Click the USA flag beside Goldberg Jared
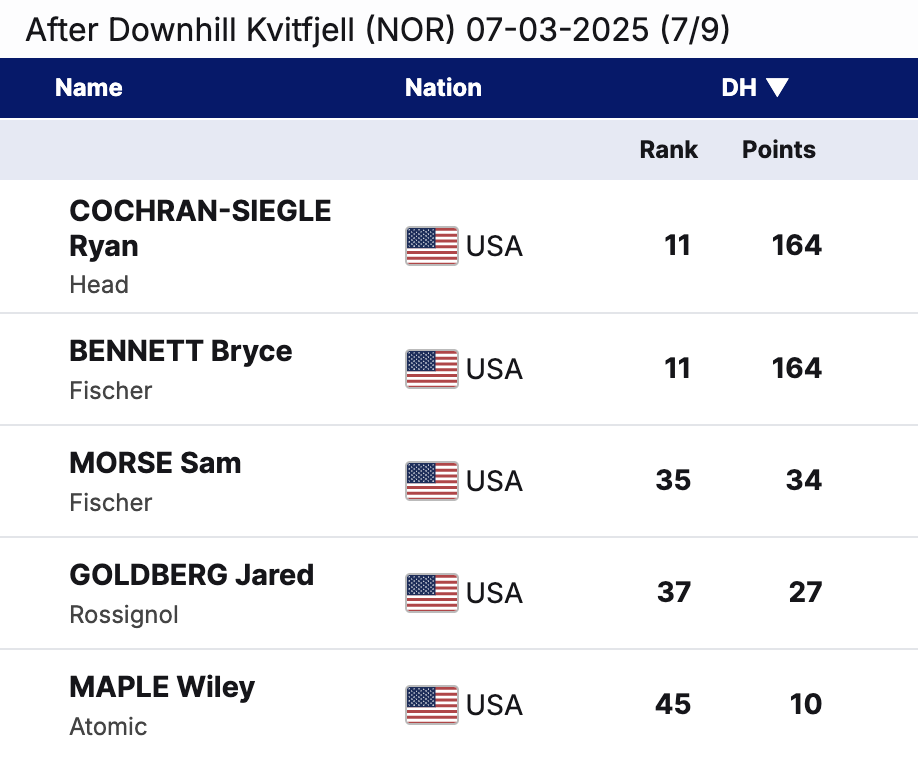Viewport: 918px width, 758px height. click(x=431, y=593)
